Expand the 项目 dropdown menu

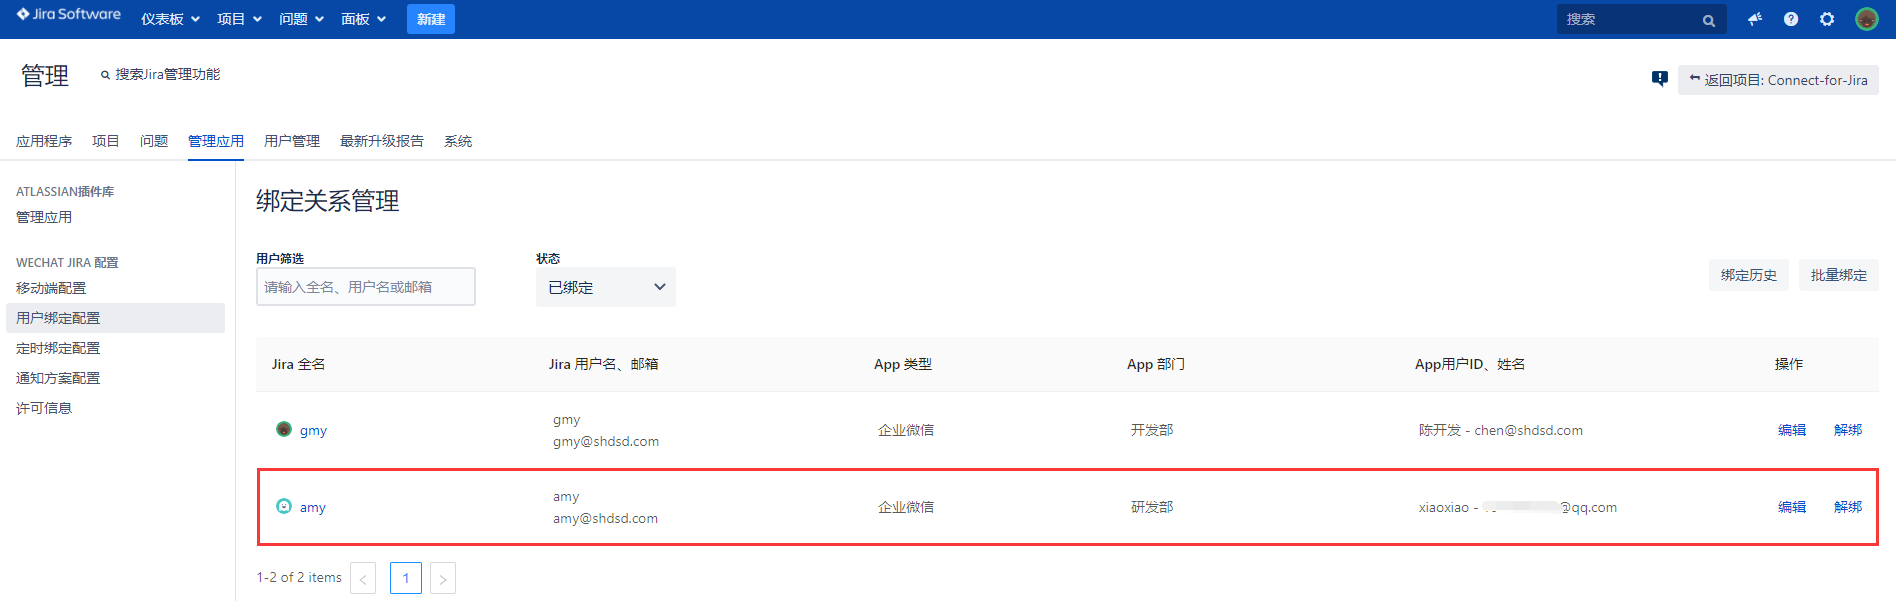coord(239,19)
